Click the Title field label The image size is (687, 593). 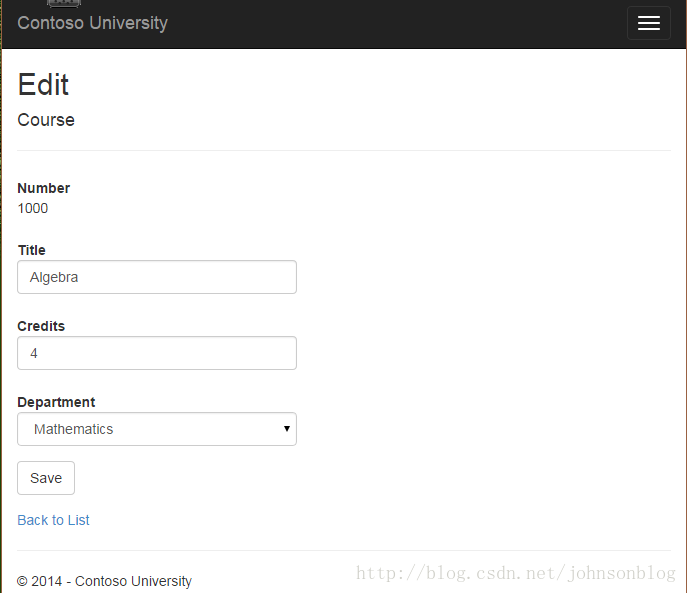pos(32,250)
